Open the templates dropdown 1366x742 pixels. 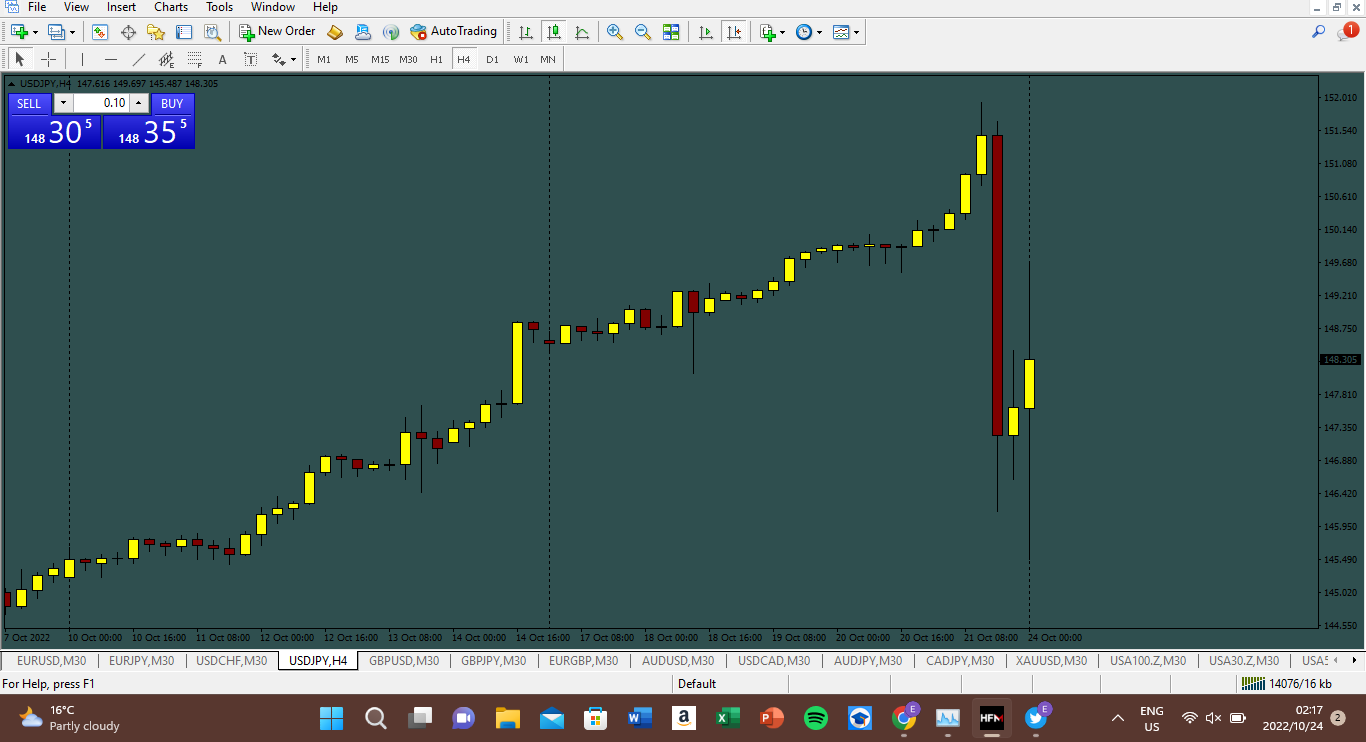pyautogui.click(x=846, y=32)
